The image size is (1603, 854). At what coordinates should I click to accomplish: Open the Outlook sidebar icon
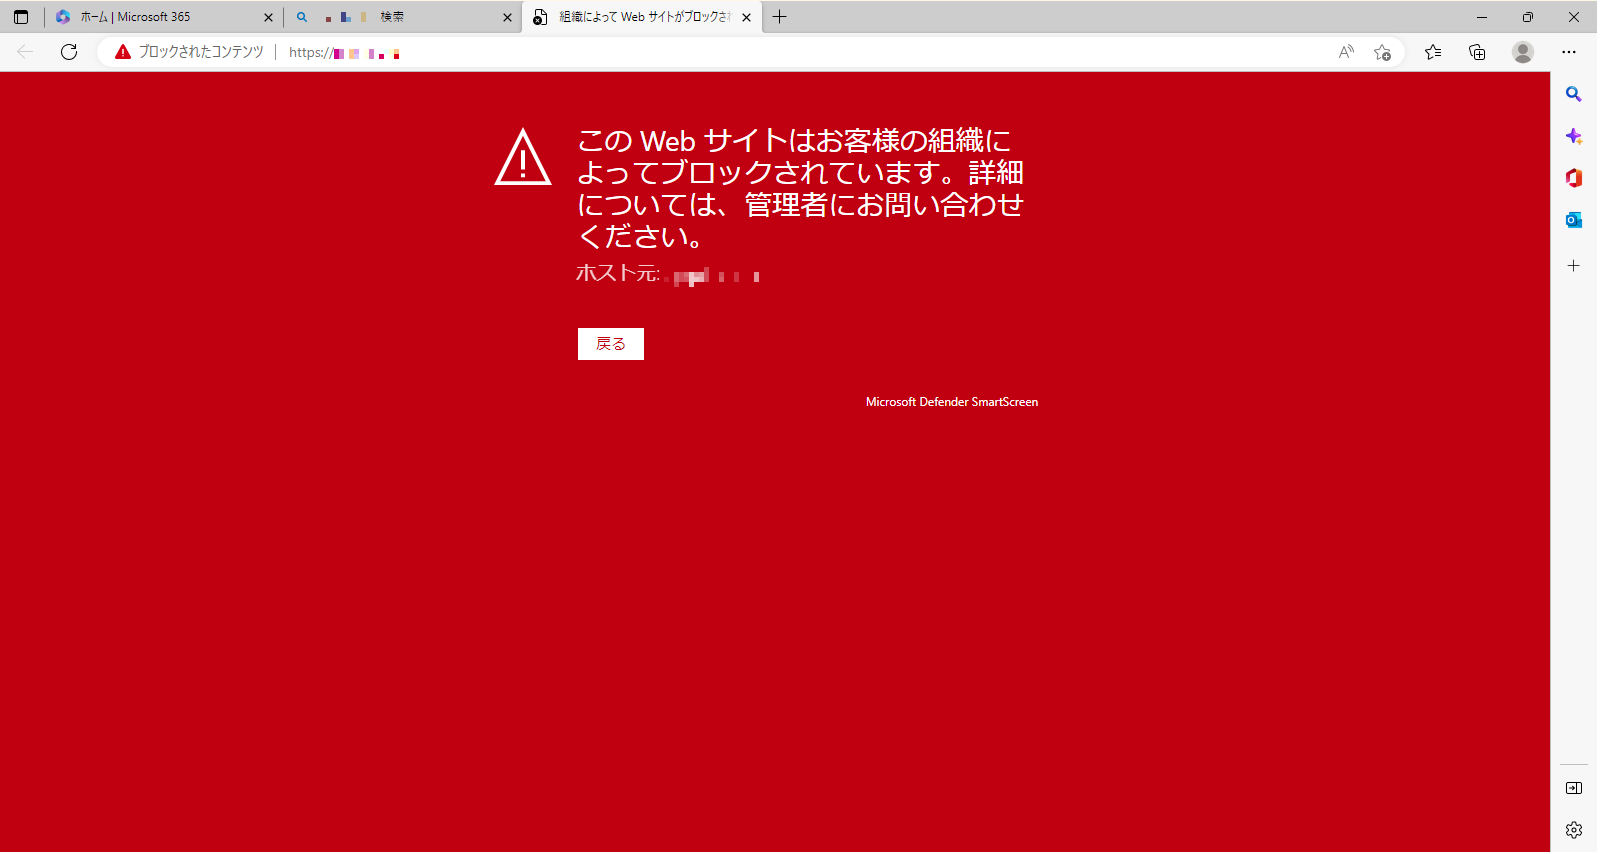point(1574,220)
